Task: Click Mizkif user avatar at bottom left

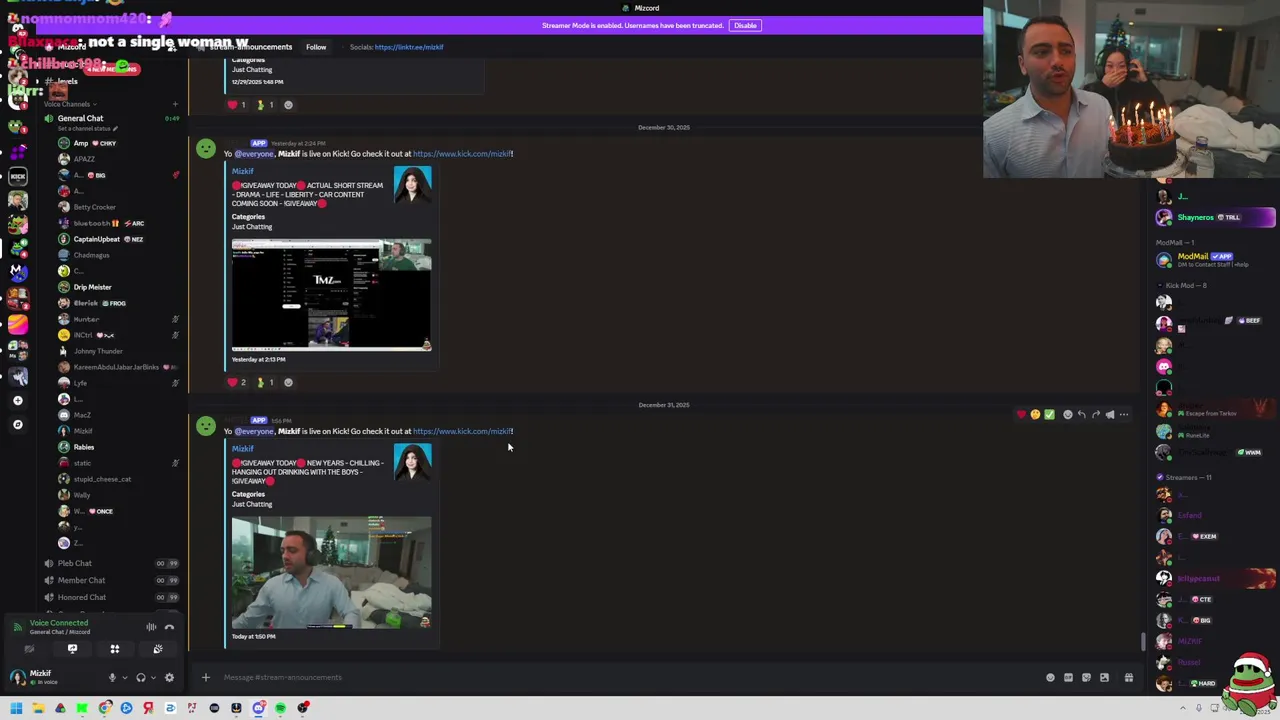Action: click(17, 677)
